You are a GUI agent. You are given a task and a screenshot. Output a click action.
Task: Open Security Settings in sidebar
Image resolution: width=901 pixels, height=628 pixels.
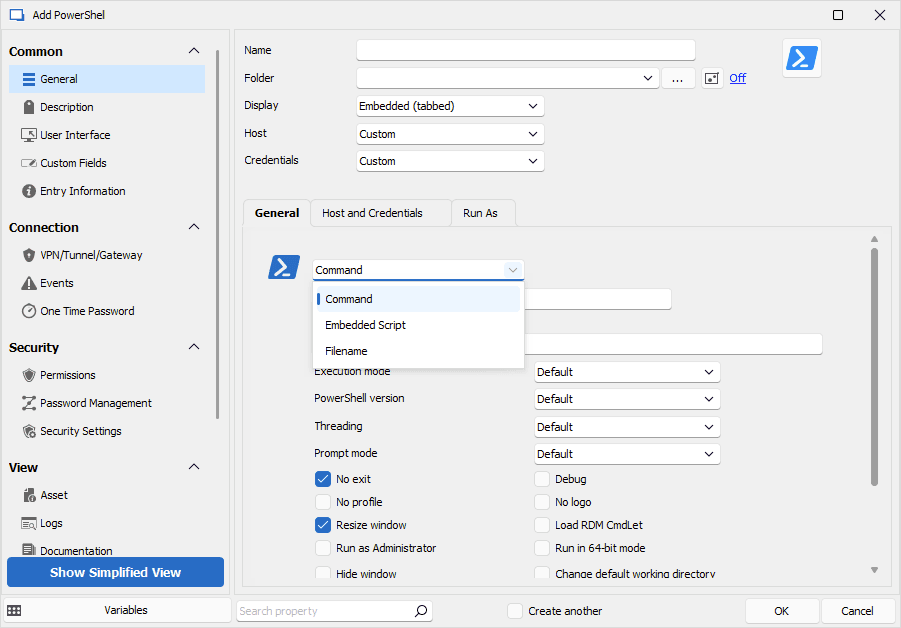[x=80, y=431]
